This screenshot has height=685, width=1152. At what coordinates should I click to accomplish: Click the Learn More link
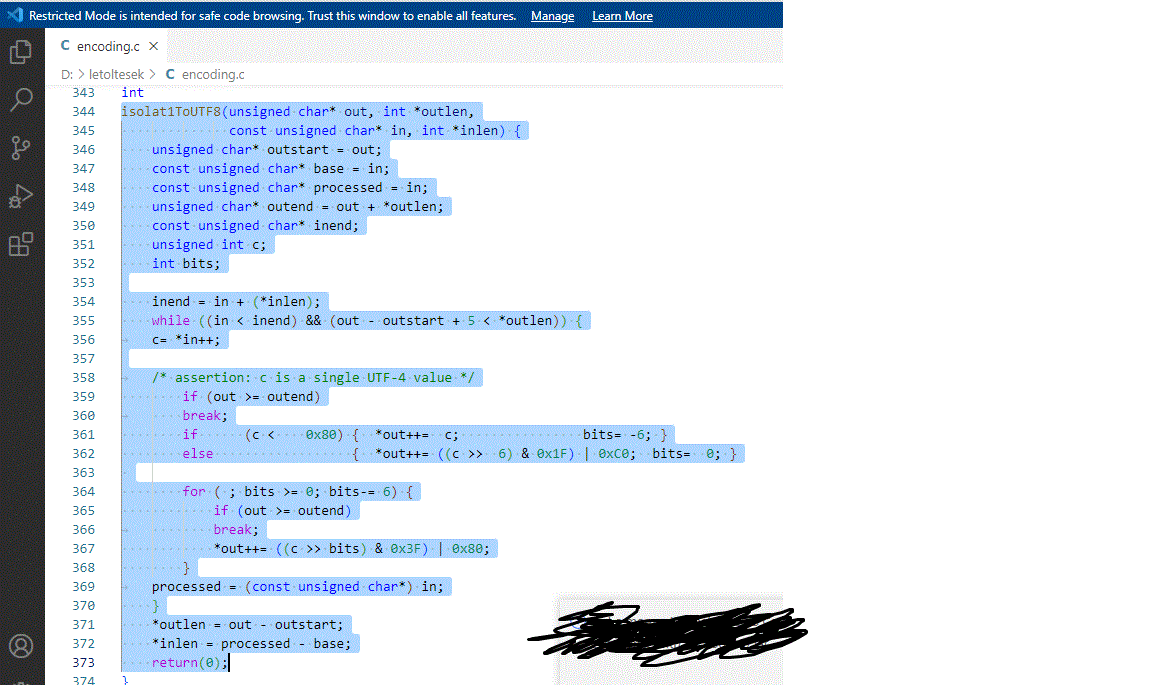(x=622, y=15)
